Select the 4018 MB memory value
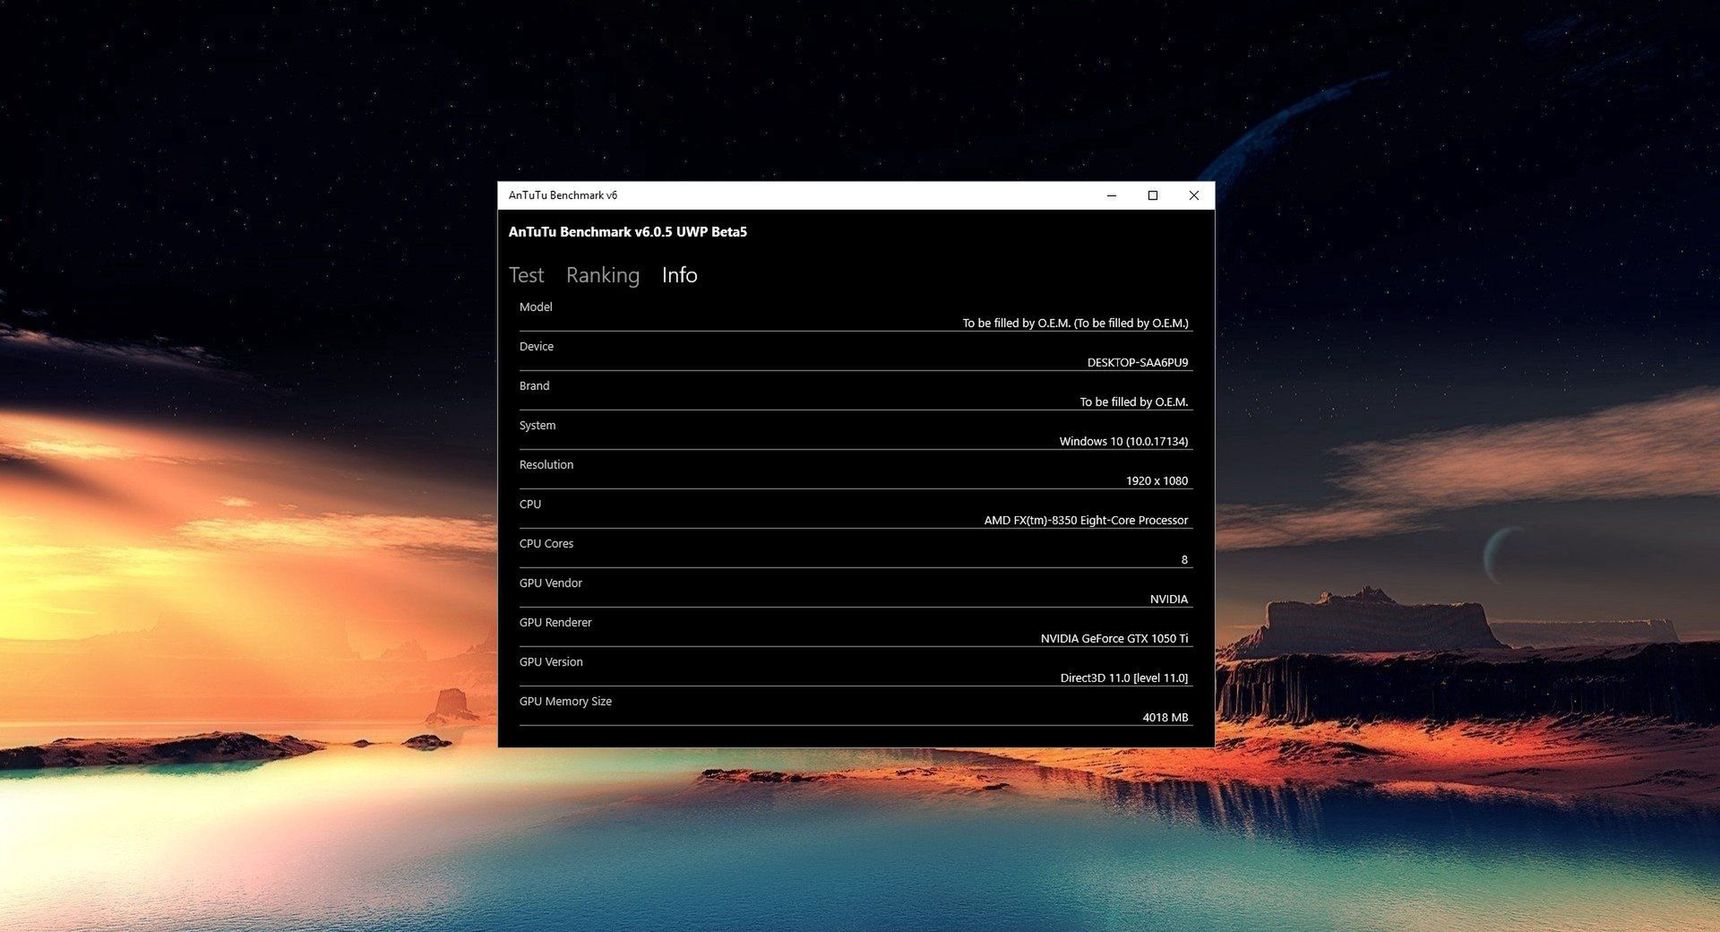Image resolution: width=1720 pixels, height=932 pixels. point(1165,717)
